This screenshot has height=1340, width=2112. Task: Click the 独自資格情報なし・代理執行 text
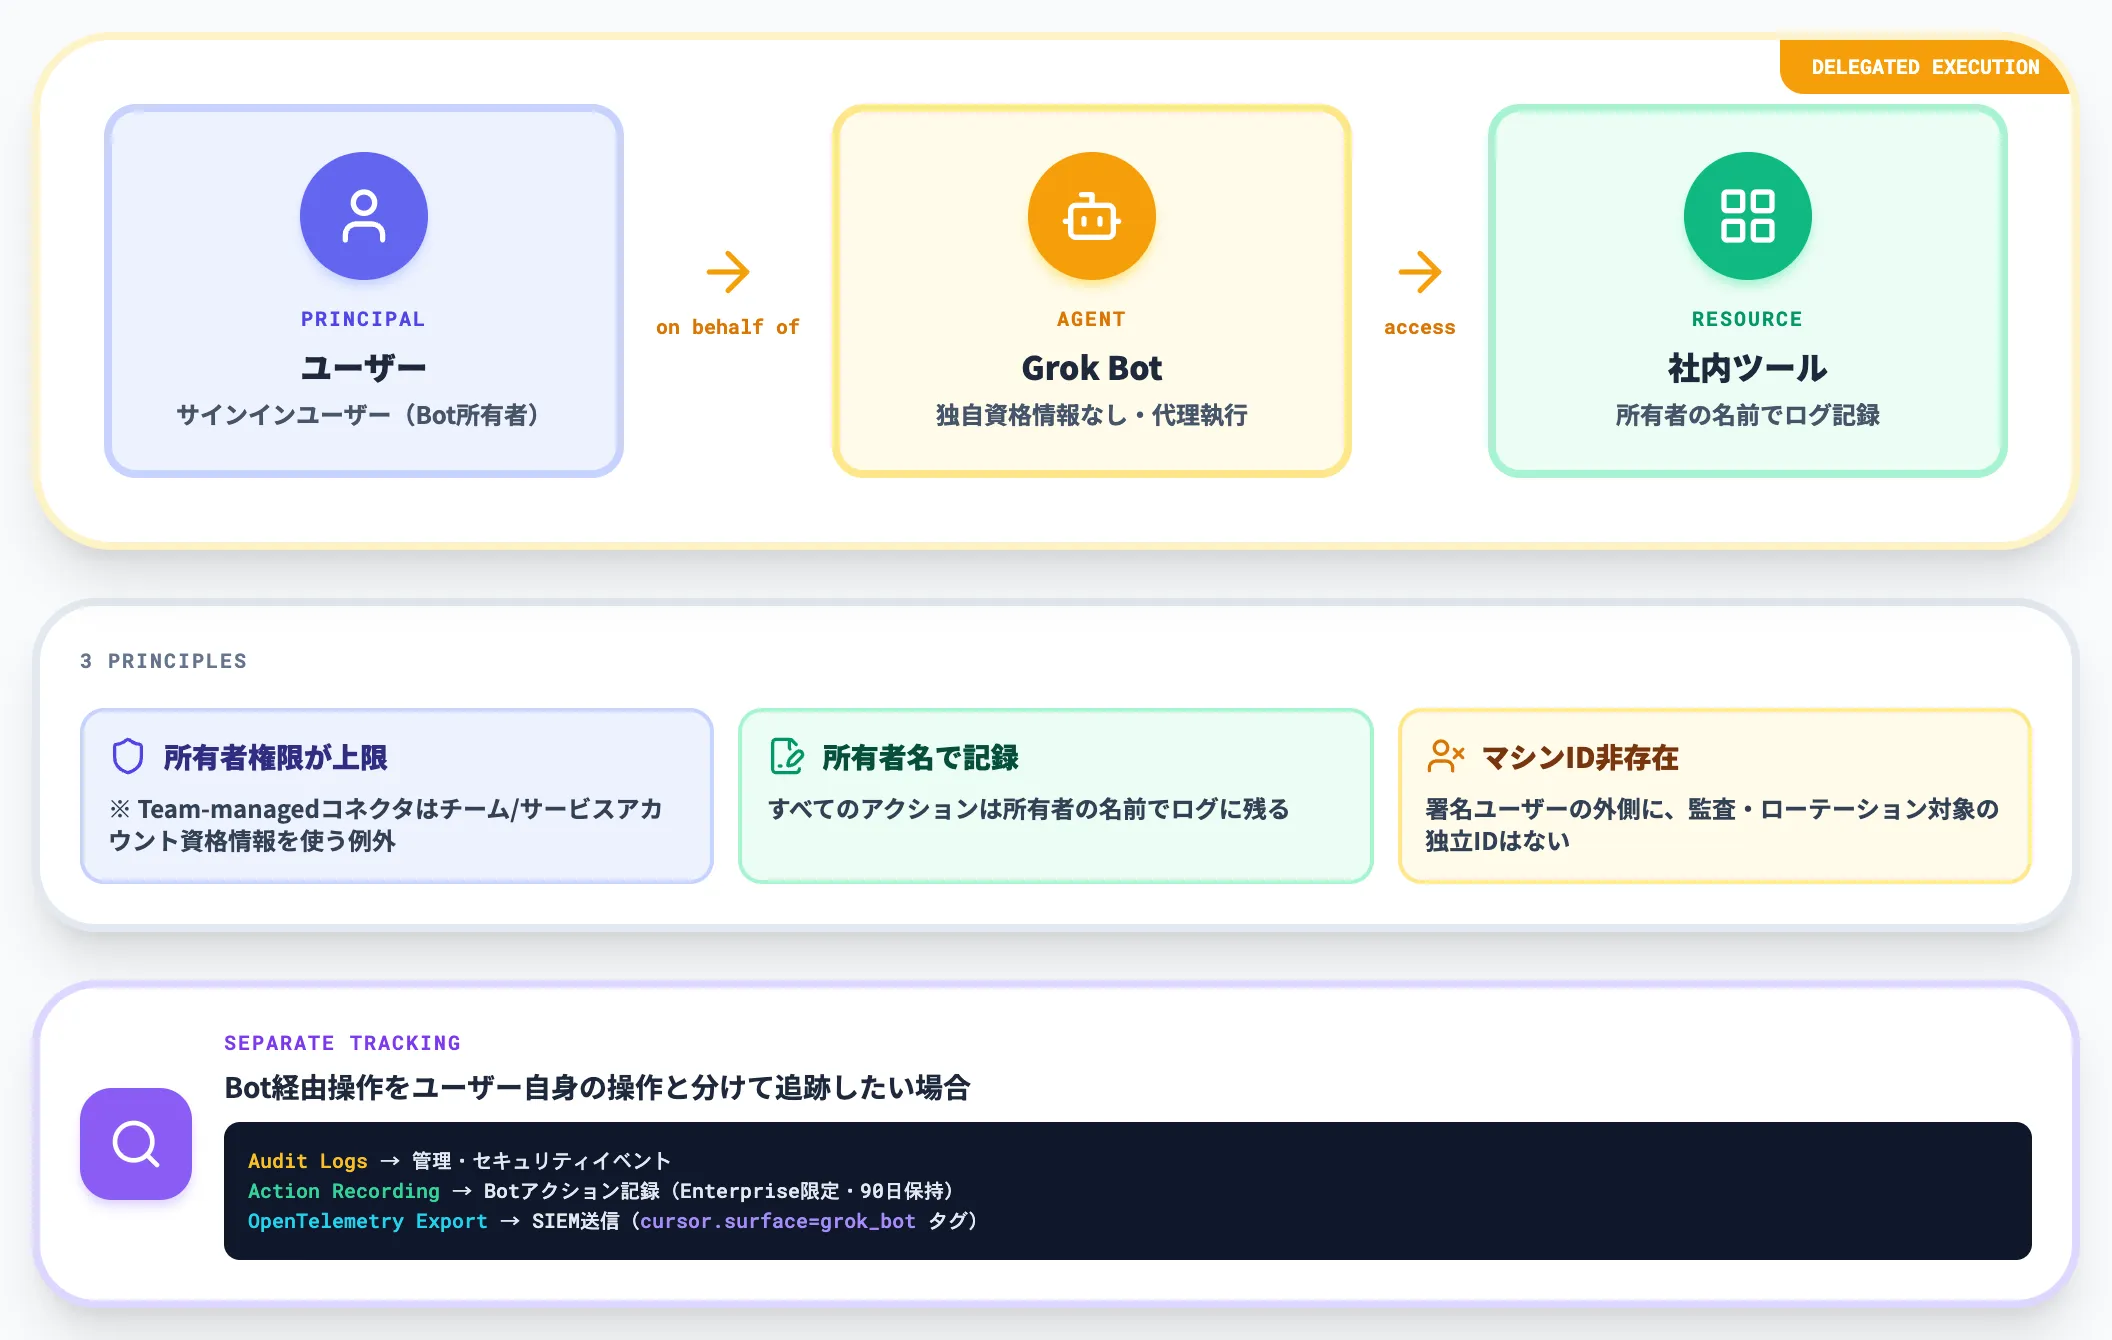[x=1092, y=415]
